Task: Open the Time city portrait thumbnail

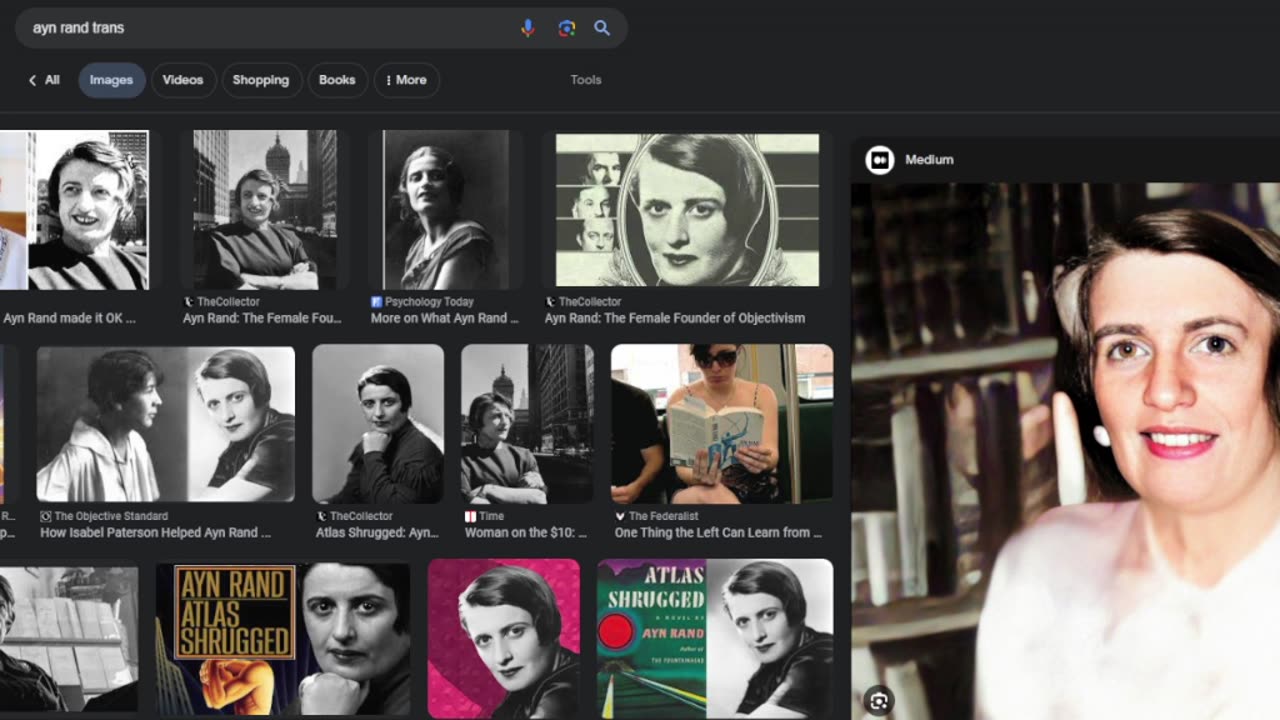Action: coord(527,424)
